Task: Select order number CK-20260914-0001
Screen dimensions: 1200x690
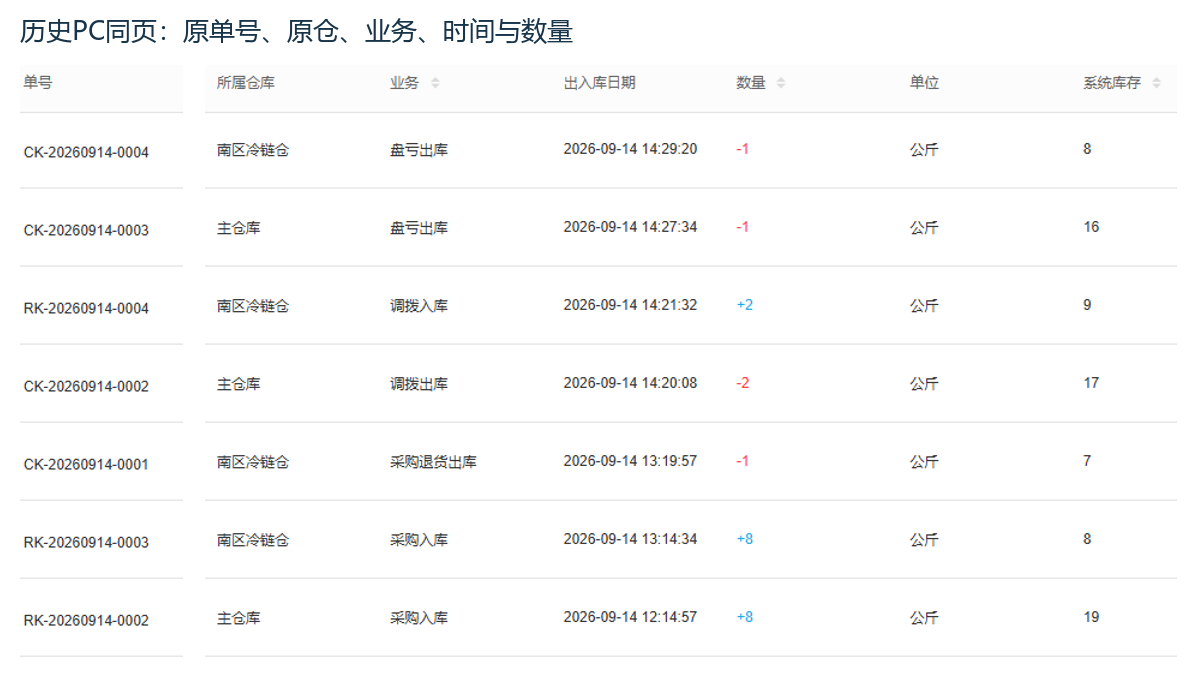Action: click(x=86, y=464)
